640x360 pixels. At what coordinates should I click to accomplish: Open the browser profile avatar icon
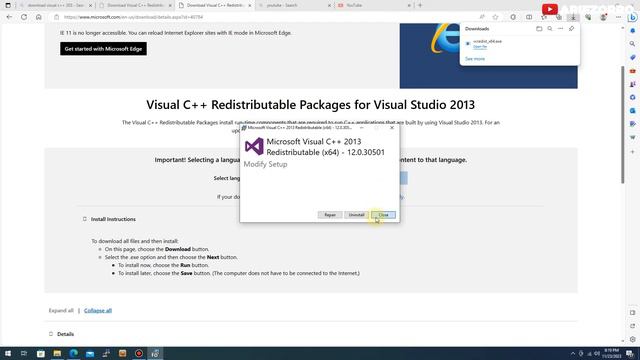[603, 17]
